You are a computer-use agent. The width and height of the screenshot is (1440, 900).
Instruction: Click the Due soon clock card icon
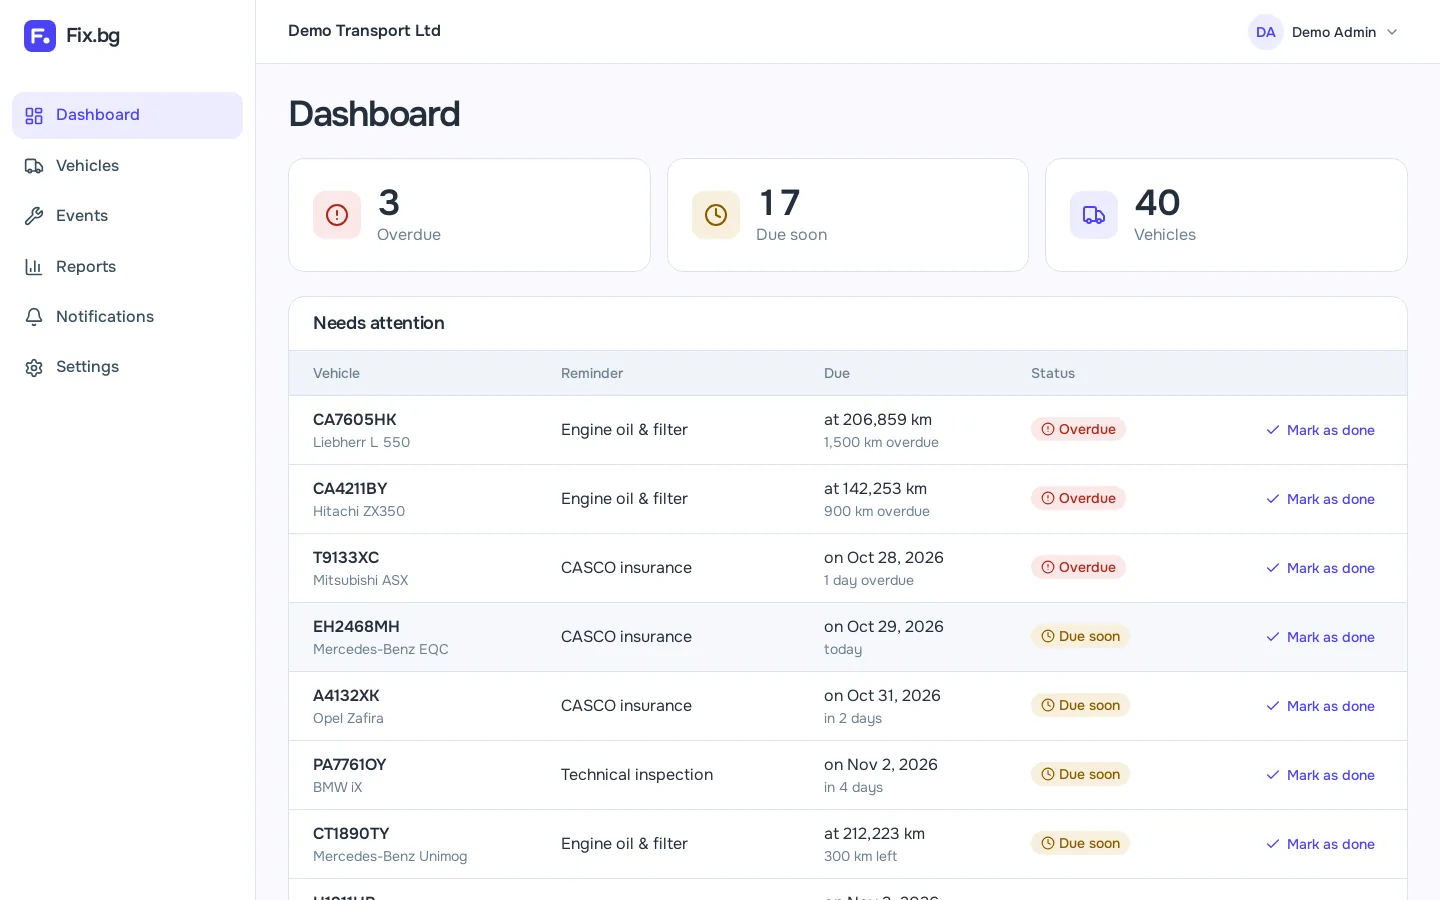coord(716,215)
